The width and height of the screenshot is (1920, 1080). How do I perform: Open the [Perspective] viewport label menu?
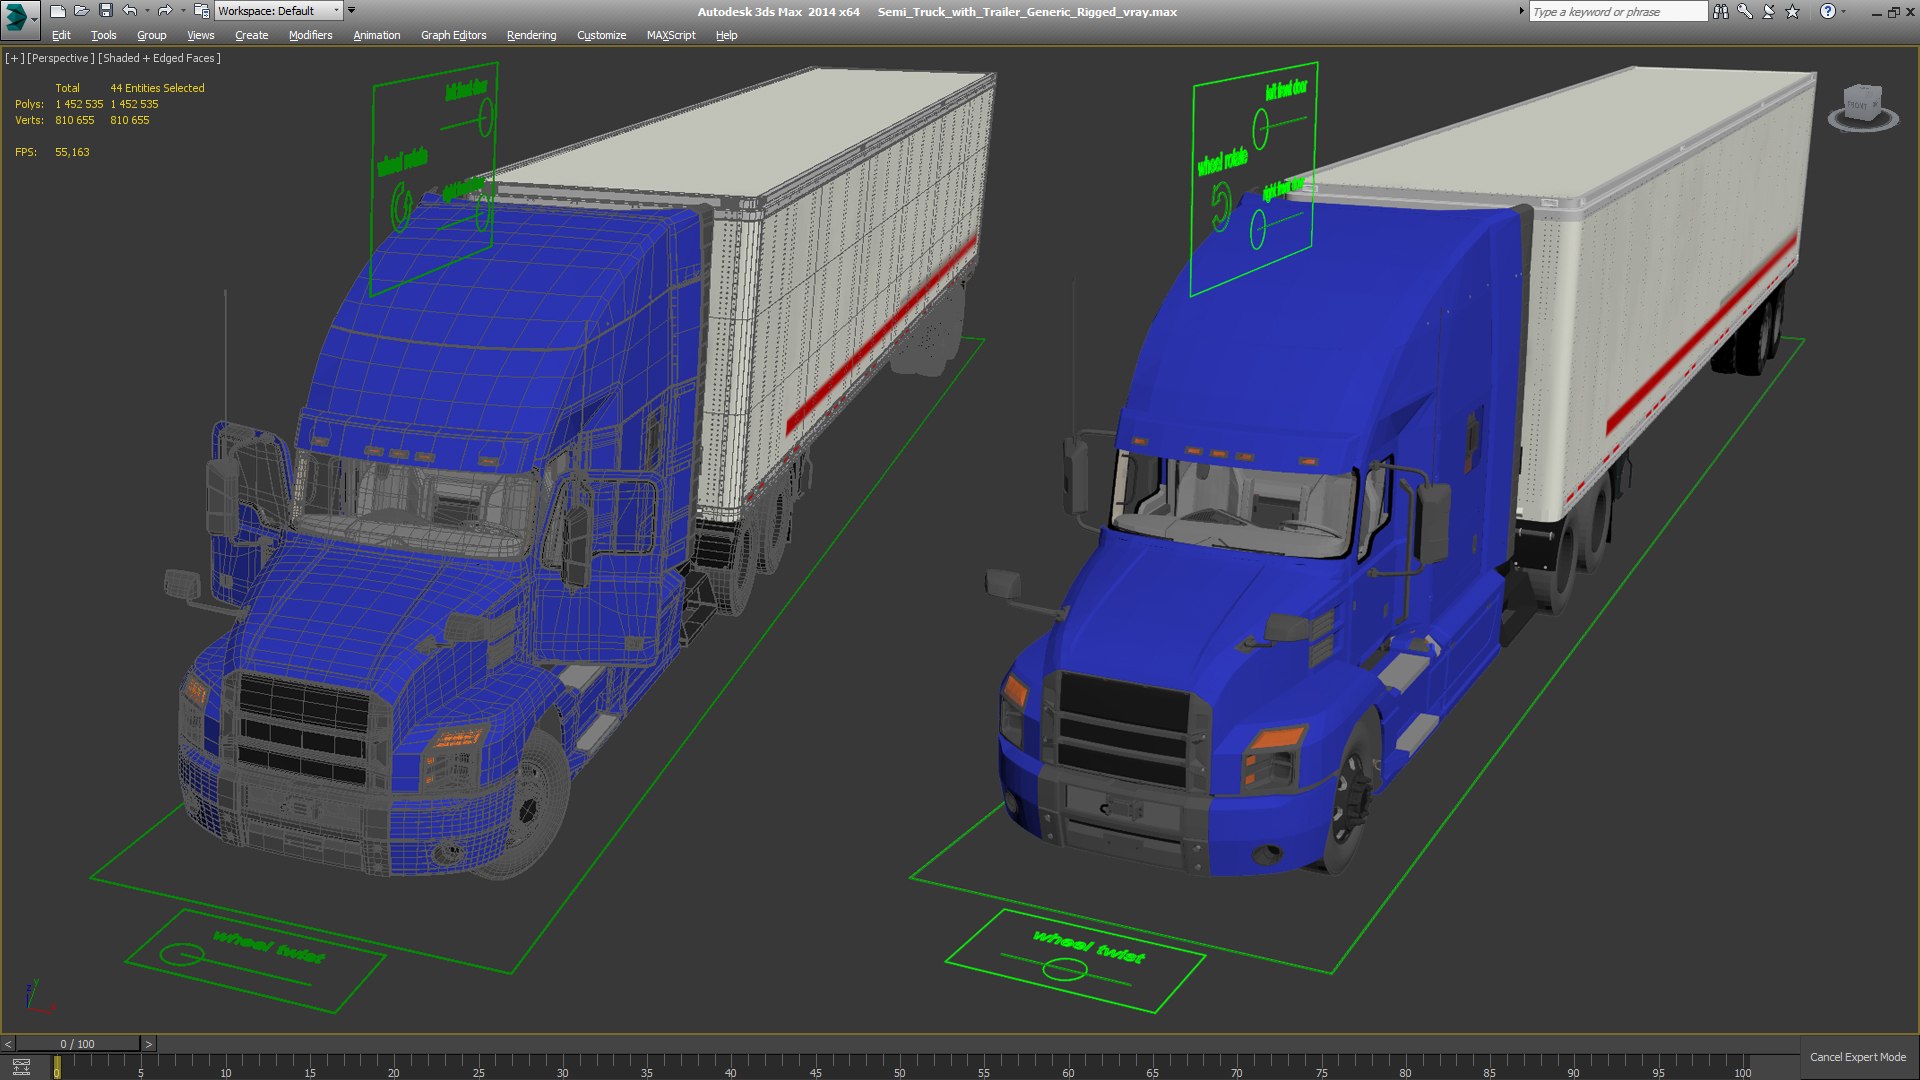pos(61,58)
